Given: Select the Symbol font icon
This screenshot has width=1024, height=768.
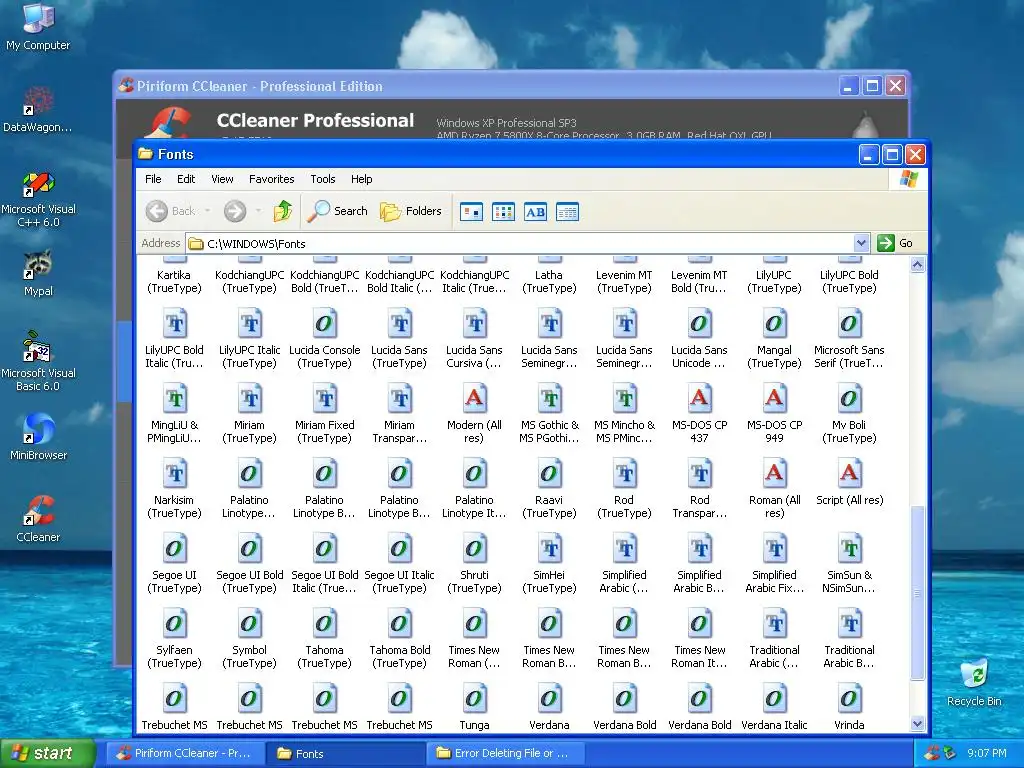Looking at the screenshot, I should [249, 639].
